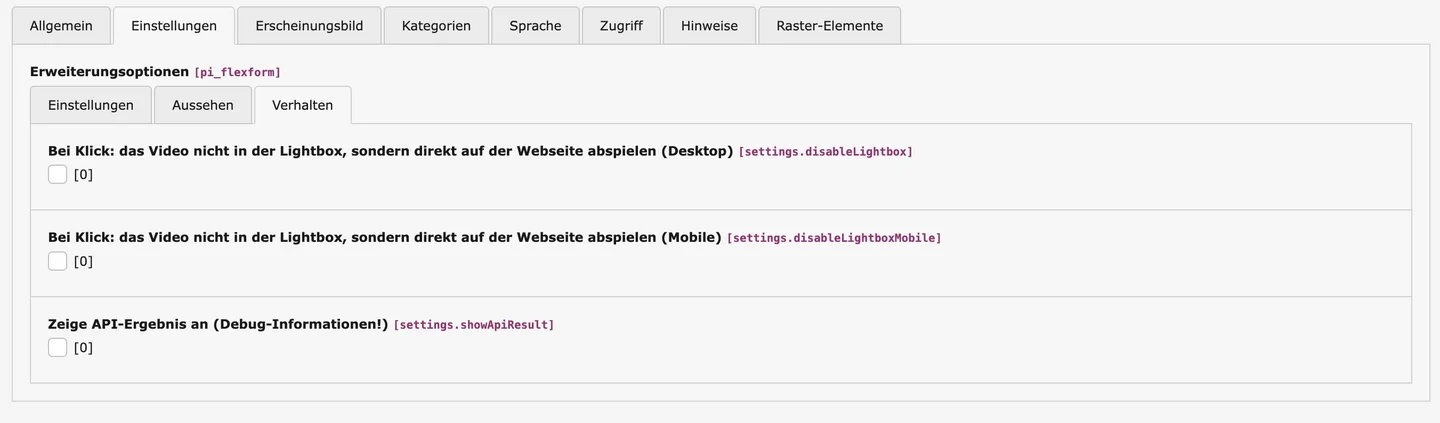This screenshot has width=1440, height=423.
Task: Click the [settings.disableLightboxMobile] field tag
Action: [x=834, y=238]
